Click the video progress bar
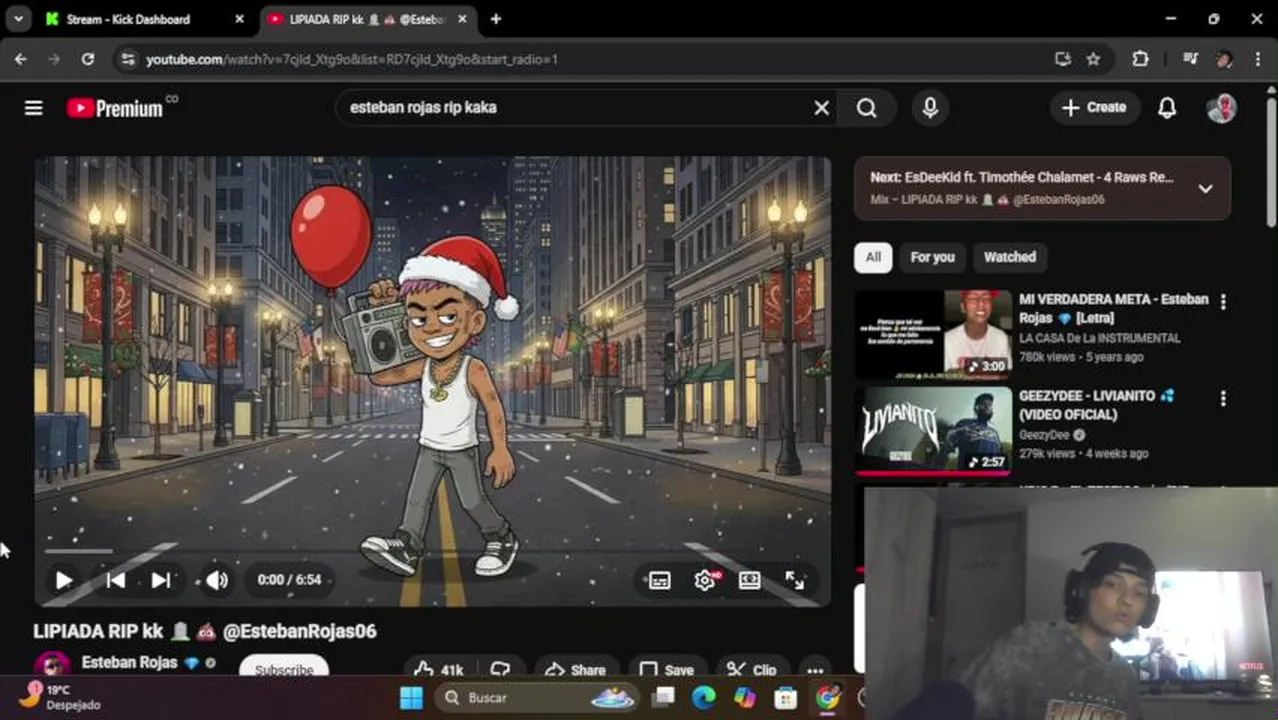 [432, 551]
